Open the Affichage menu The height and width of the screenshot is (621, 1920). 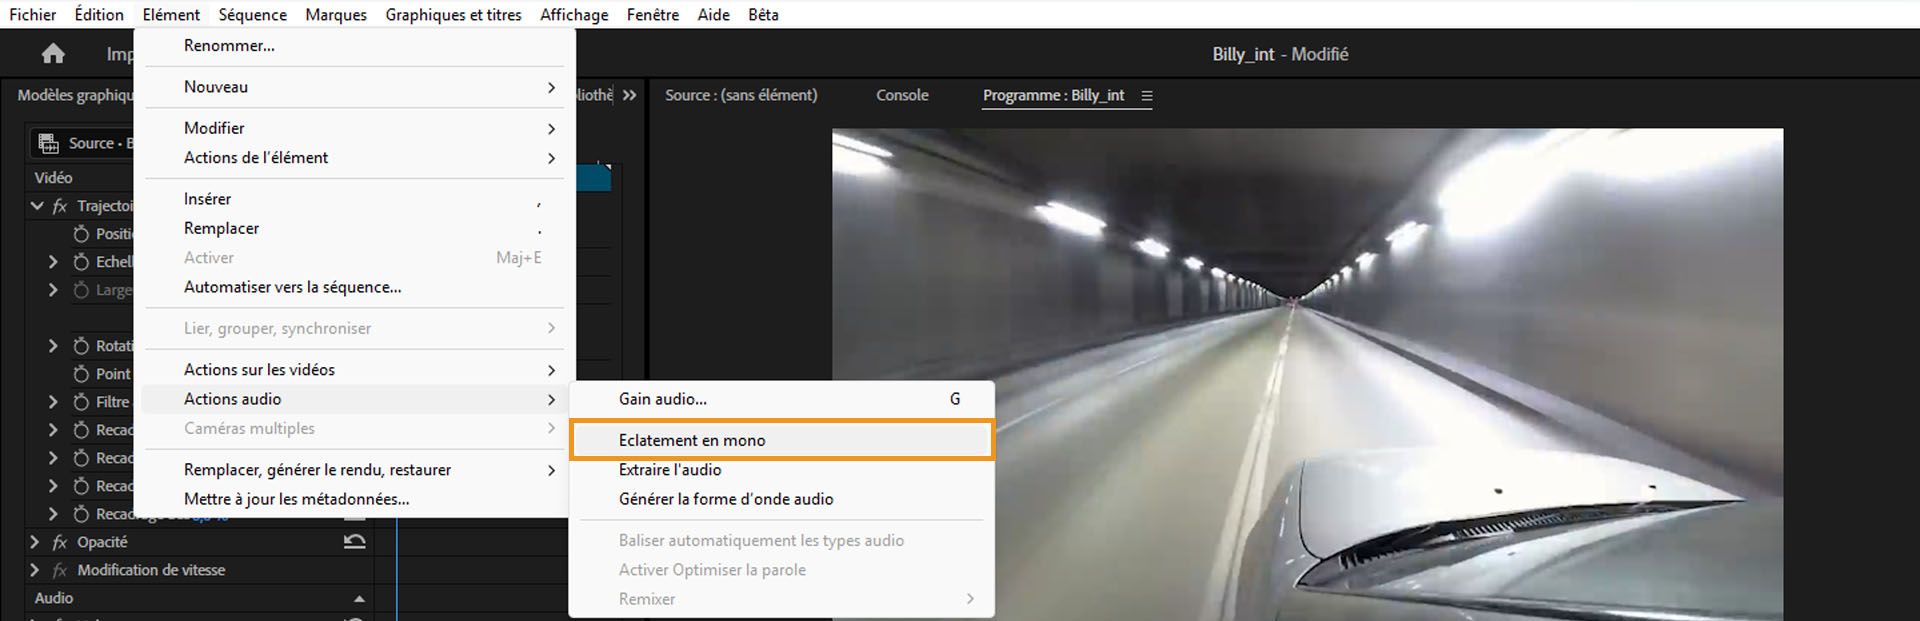(574, 15)
